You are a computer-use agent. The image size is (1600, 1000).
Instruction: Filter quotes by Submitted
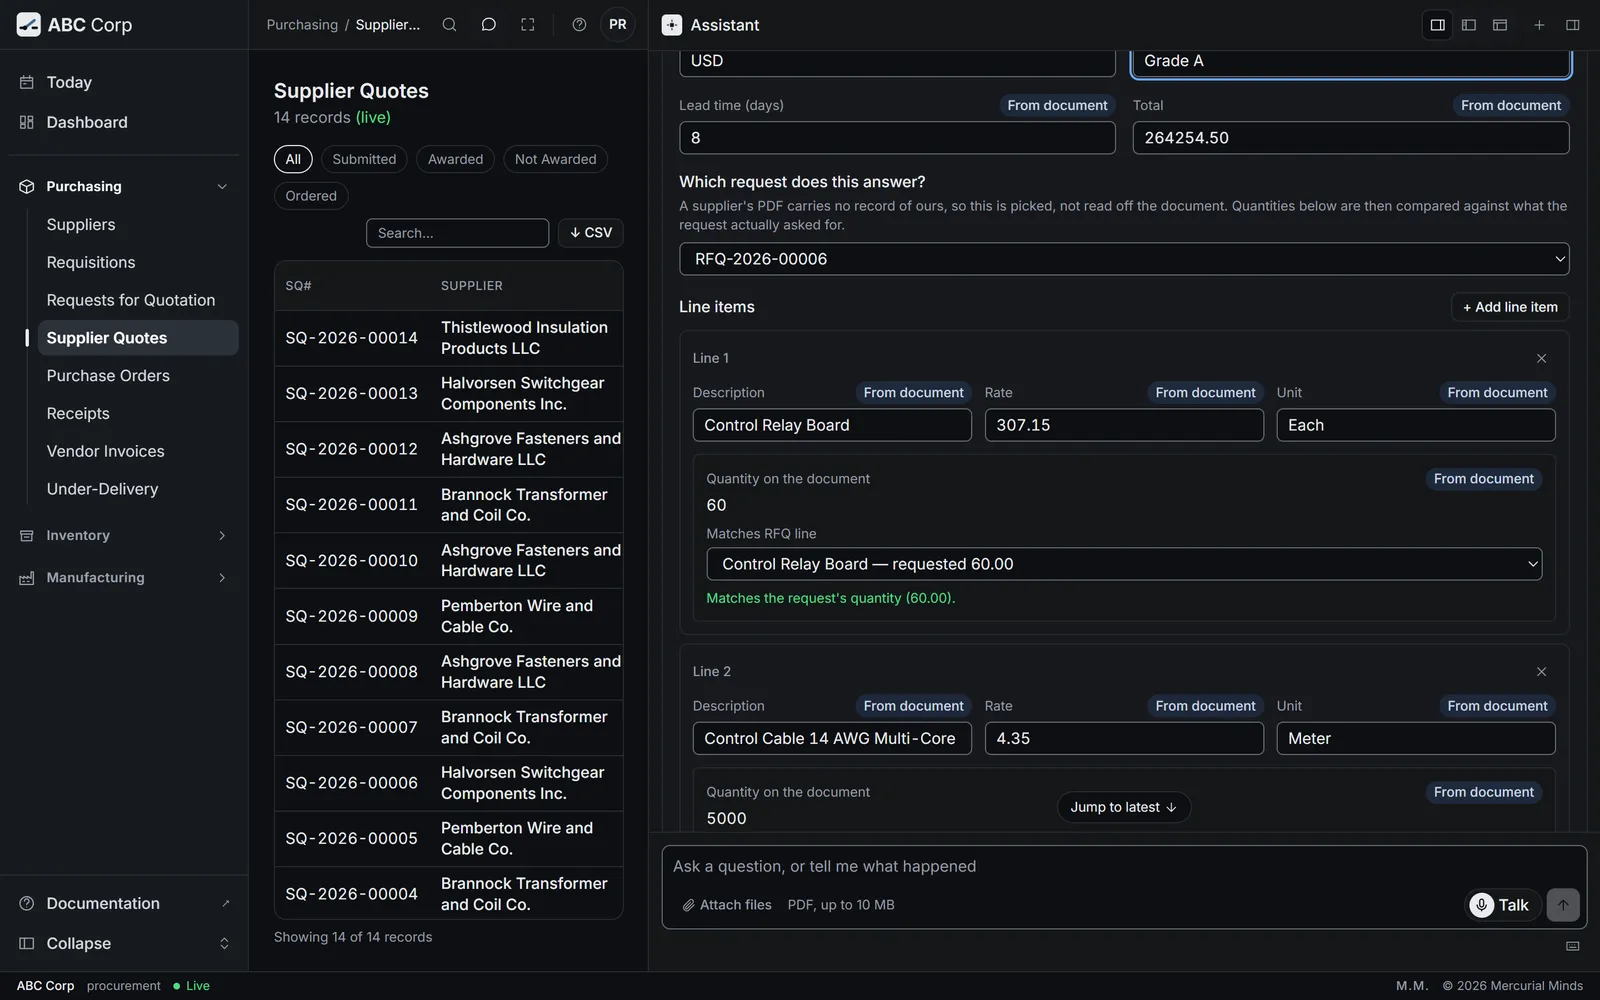tap(364, 159)
